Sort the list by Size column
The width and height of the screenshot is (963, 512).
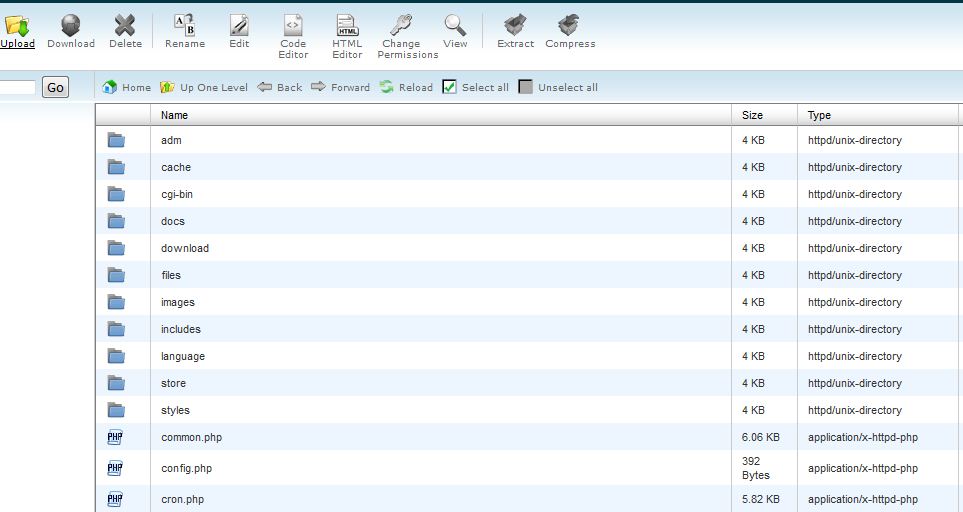[x=752, y=115]
